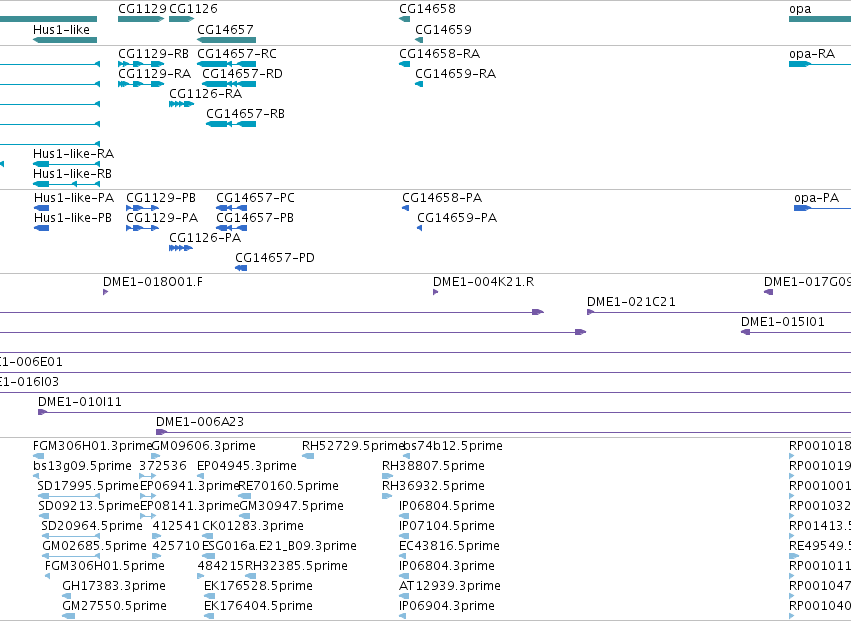Image resolution: width=851 pixels, height=621 pixels.
Task: Click EST SD17995.5prime
Action: [x=88, y=486]
